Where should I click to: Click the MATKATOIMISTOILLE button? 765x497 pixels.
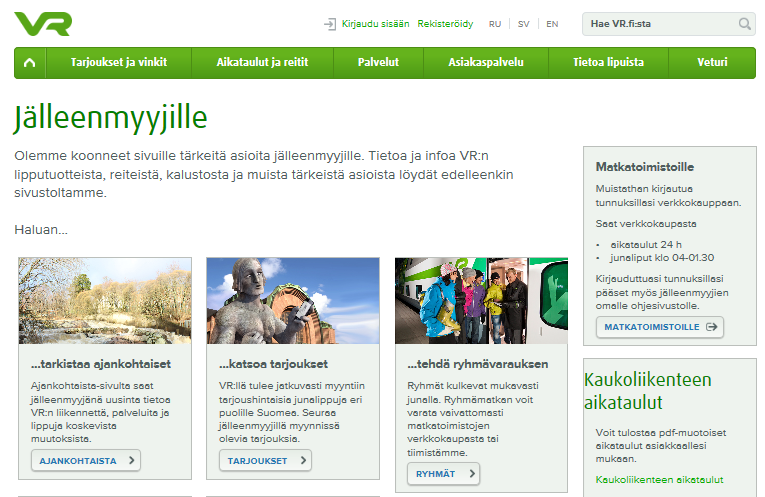pyautogui.click(x=660, y=327)
